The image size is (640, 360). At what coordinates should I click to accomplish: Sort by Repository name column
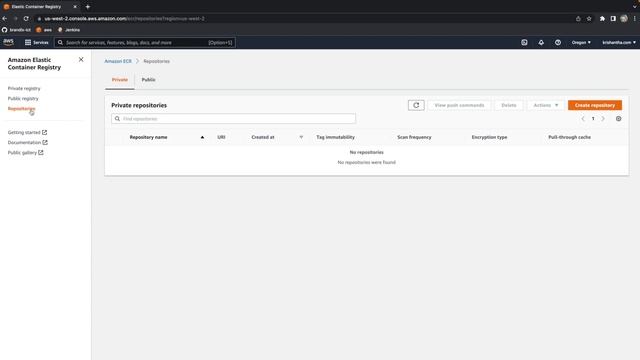pos(149,137)
